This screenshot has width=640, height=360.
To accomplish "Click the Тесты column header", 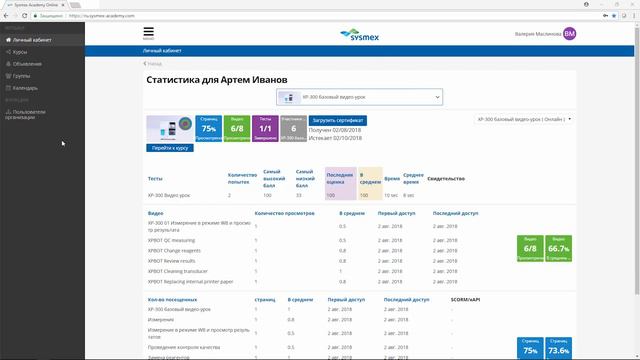I will (x=155, y=179).
